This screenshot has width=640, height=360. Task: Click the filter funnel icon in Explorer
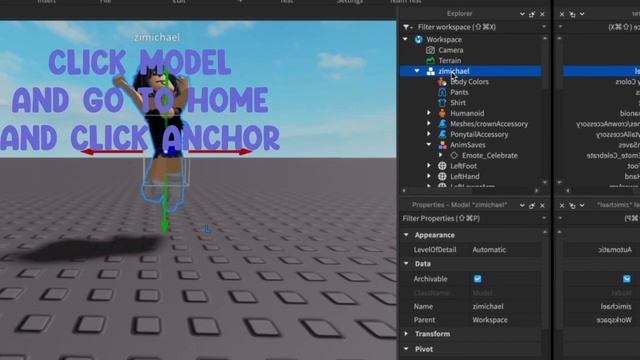point(407,27)
